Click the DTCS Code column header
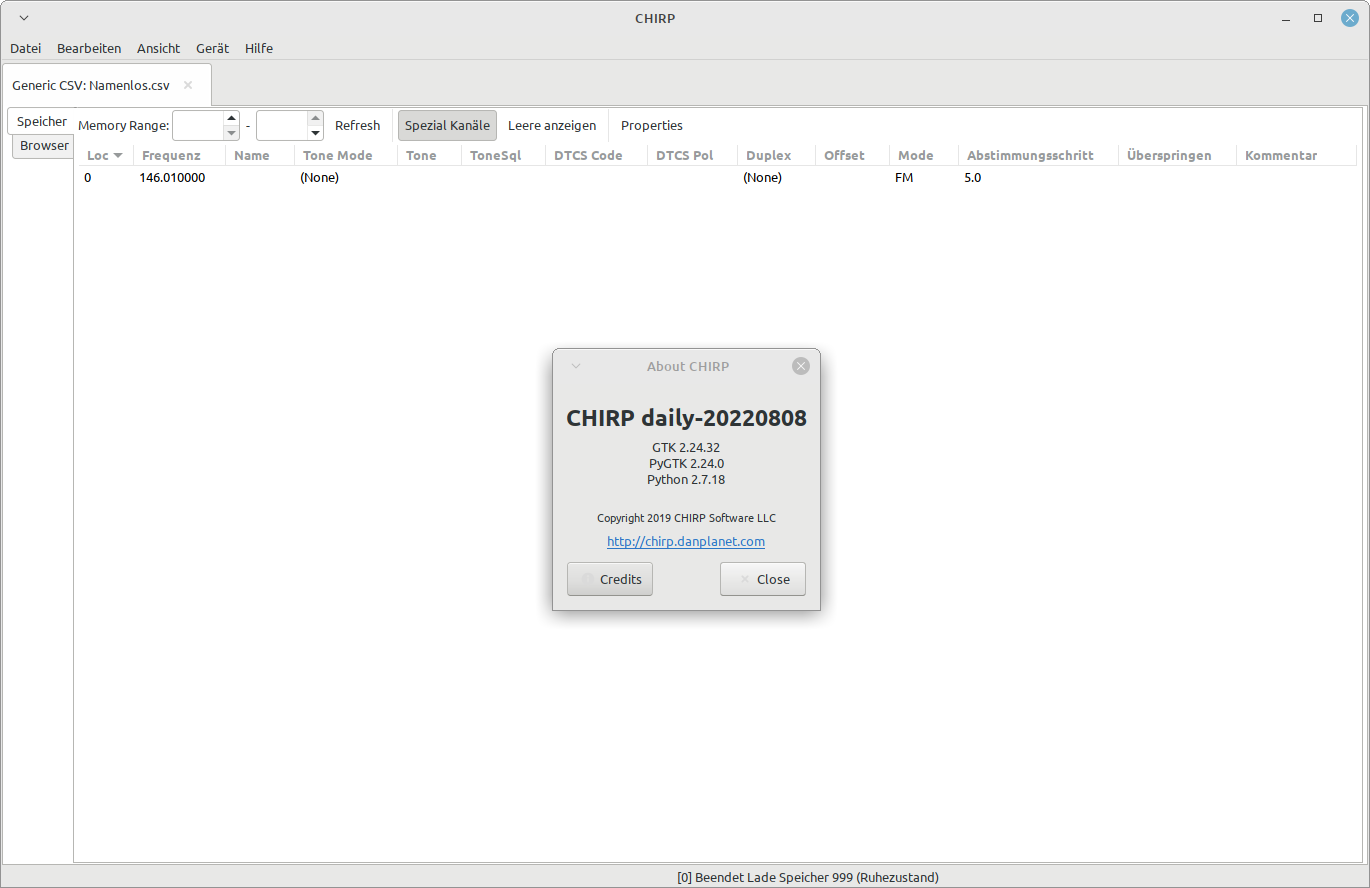This screenshot has height=888, width=1370. pyautogui.click(x=597, y=155)
